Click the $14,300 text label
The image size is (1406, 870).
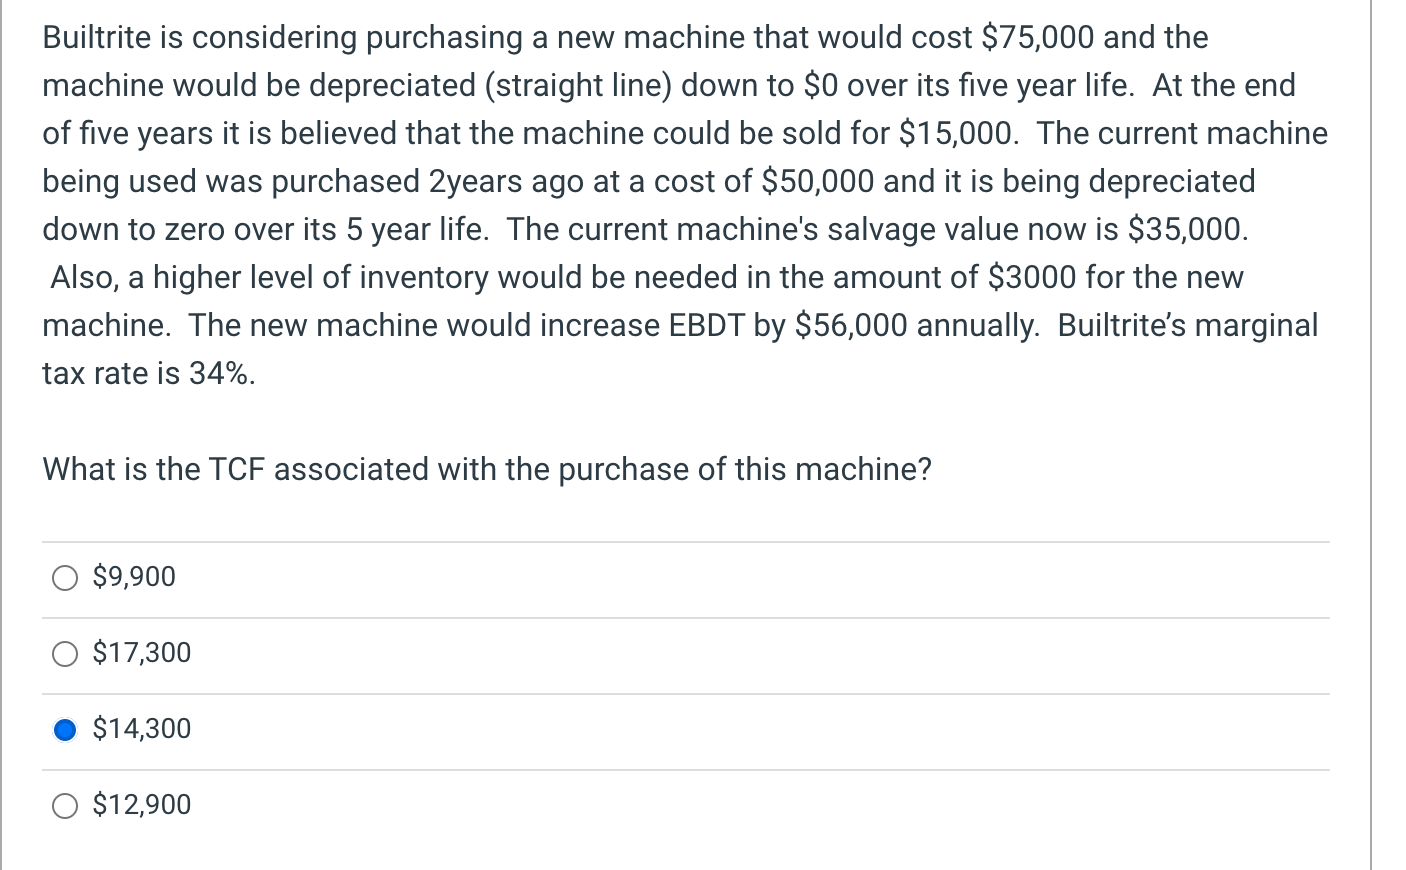[x=141, y=729]
